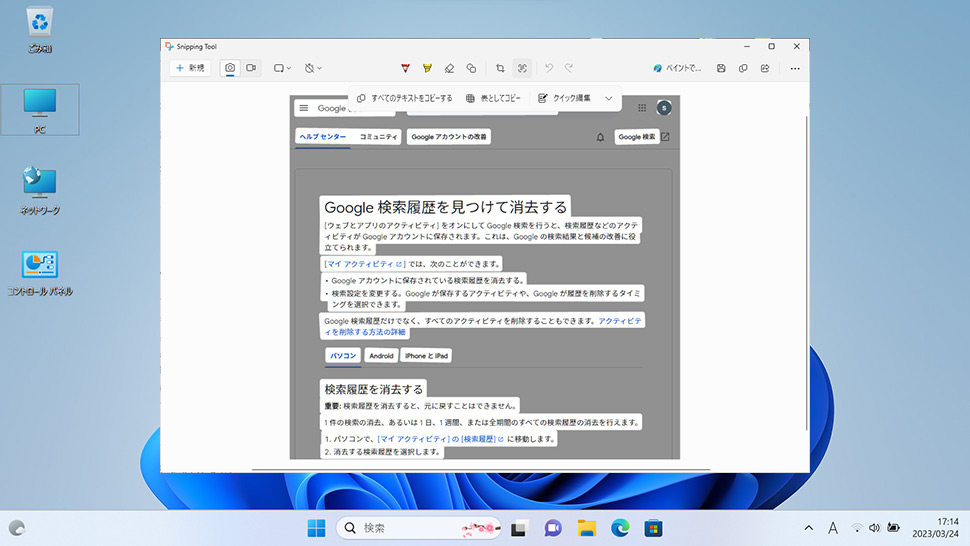
Task: Open the Recycle Bin desktop icon
Action: pos(40,29)
